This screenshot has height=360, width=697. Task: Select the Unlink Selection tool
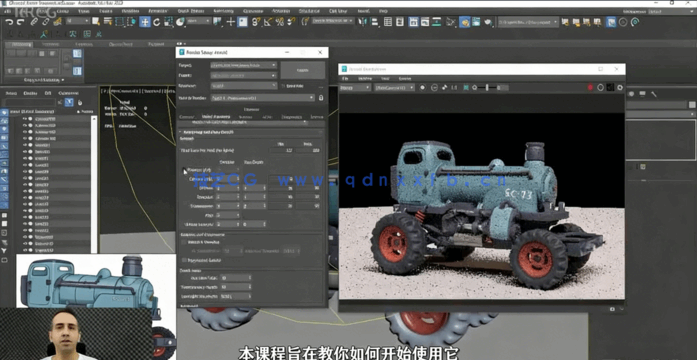pyautogui.click(x=45, y=22)
